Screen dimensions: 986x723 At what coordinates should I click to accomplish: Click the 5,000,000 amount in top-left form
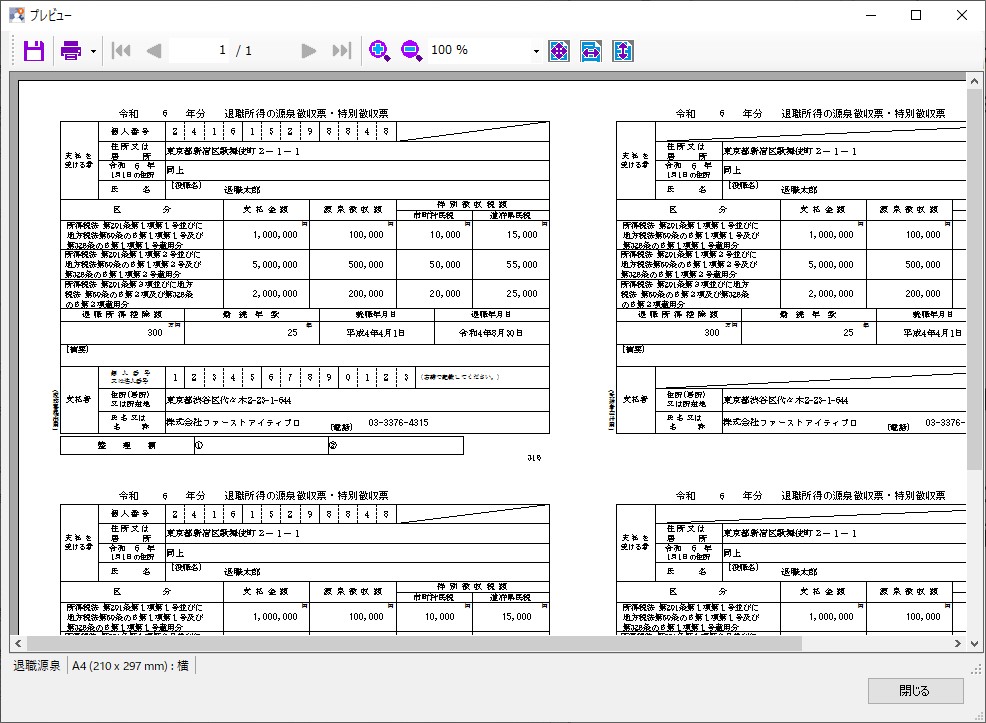[x=275, y=265]
